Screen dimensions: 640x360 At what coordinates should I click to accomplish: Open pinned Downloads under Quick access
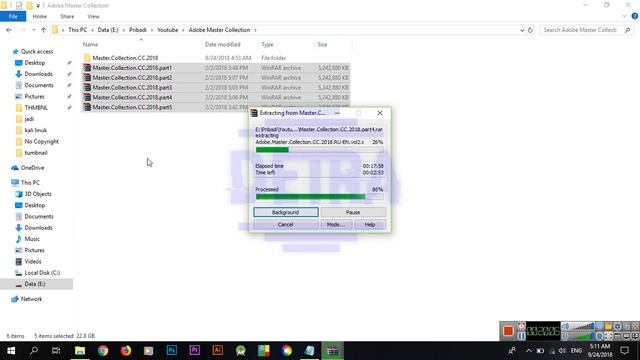click(38, 74)
